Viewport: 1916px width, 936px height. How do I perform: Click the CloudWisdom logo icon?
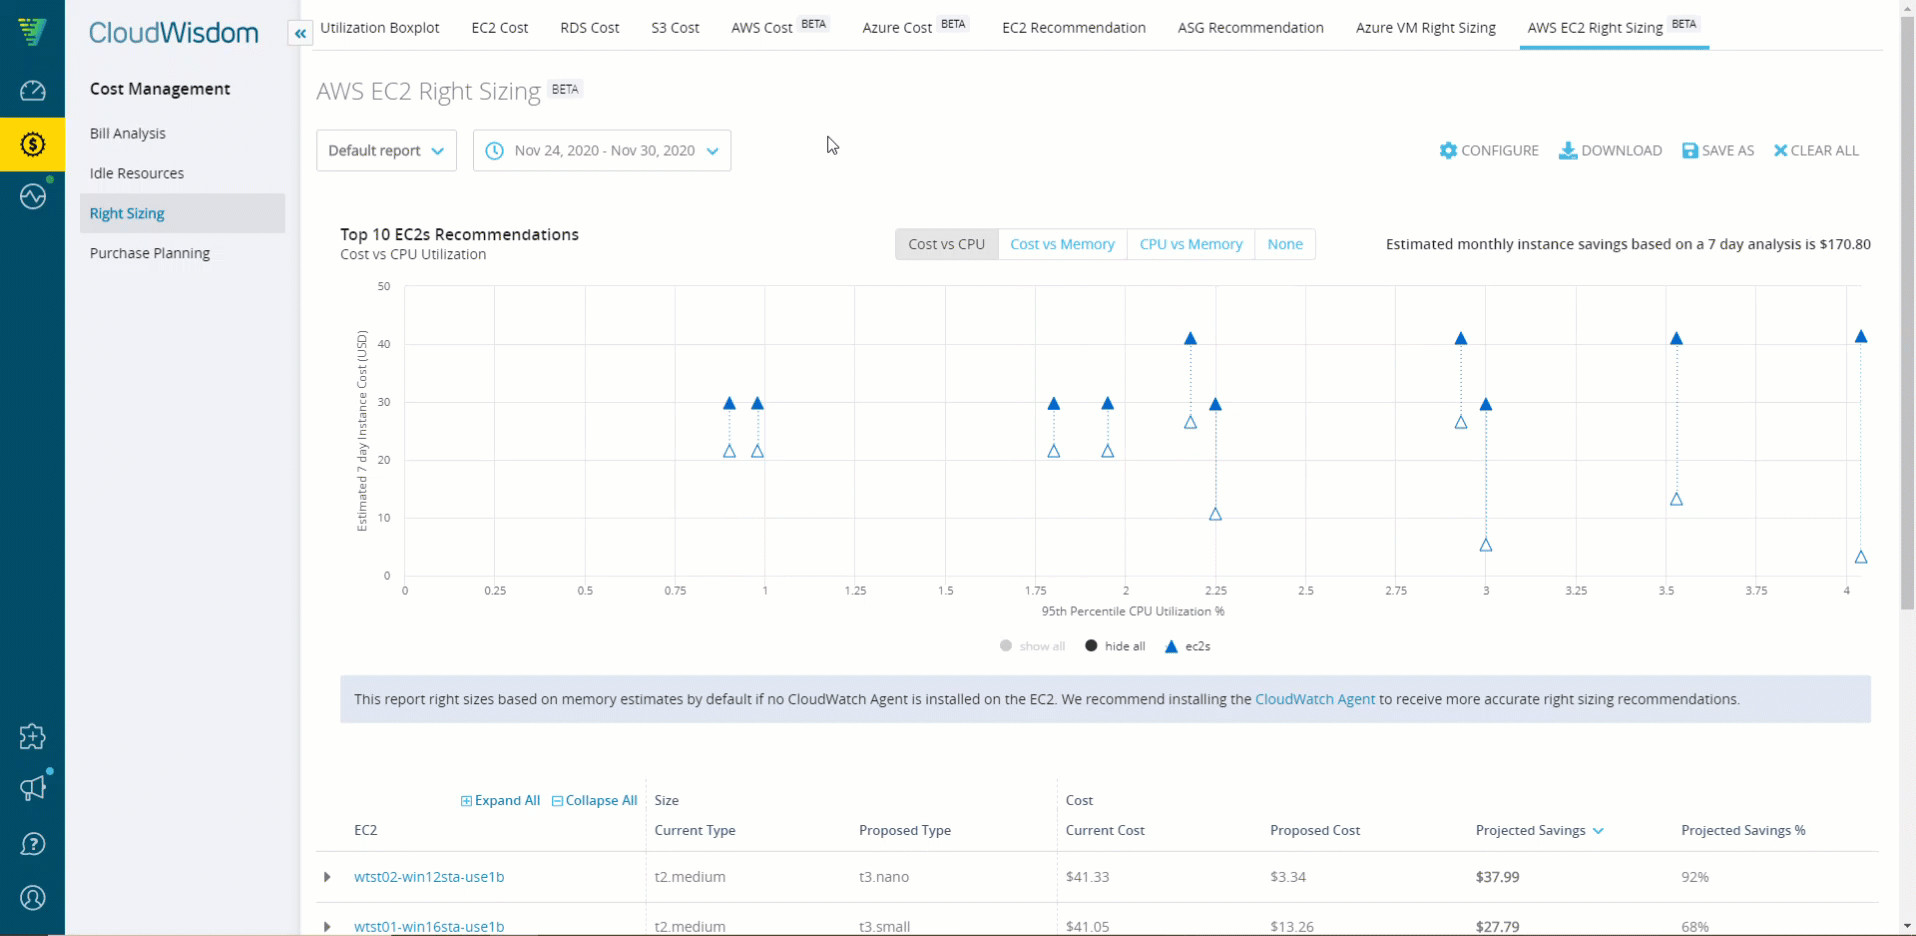32,31
